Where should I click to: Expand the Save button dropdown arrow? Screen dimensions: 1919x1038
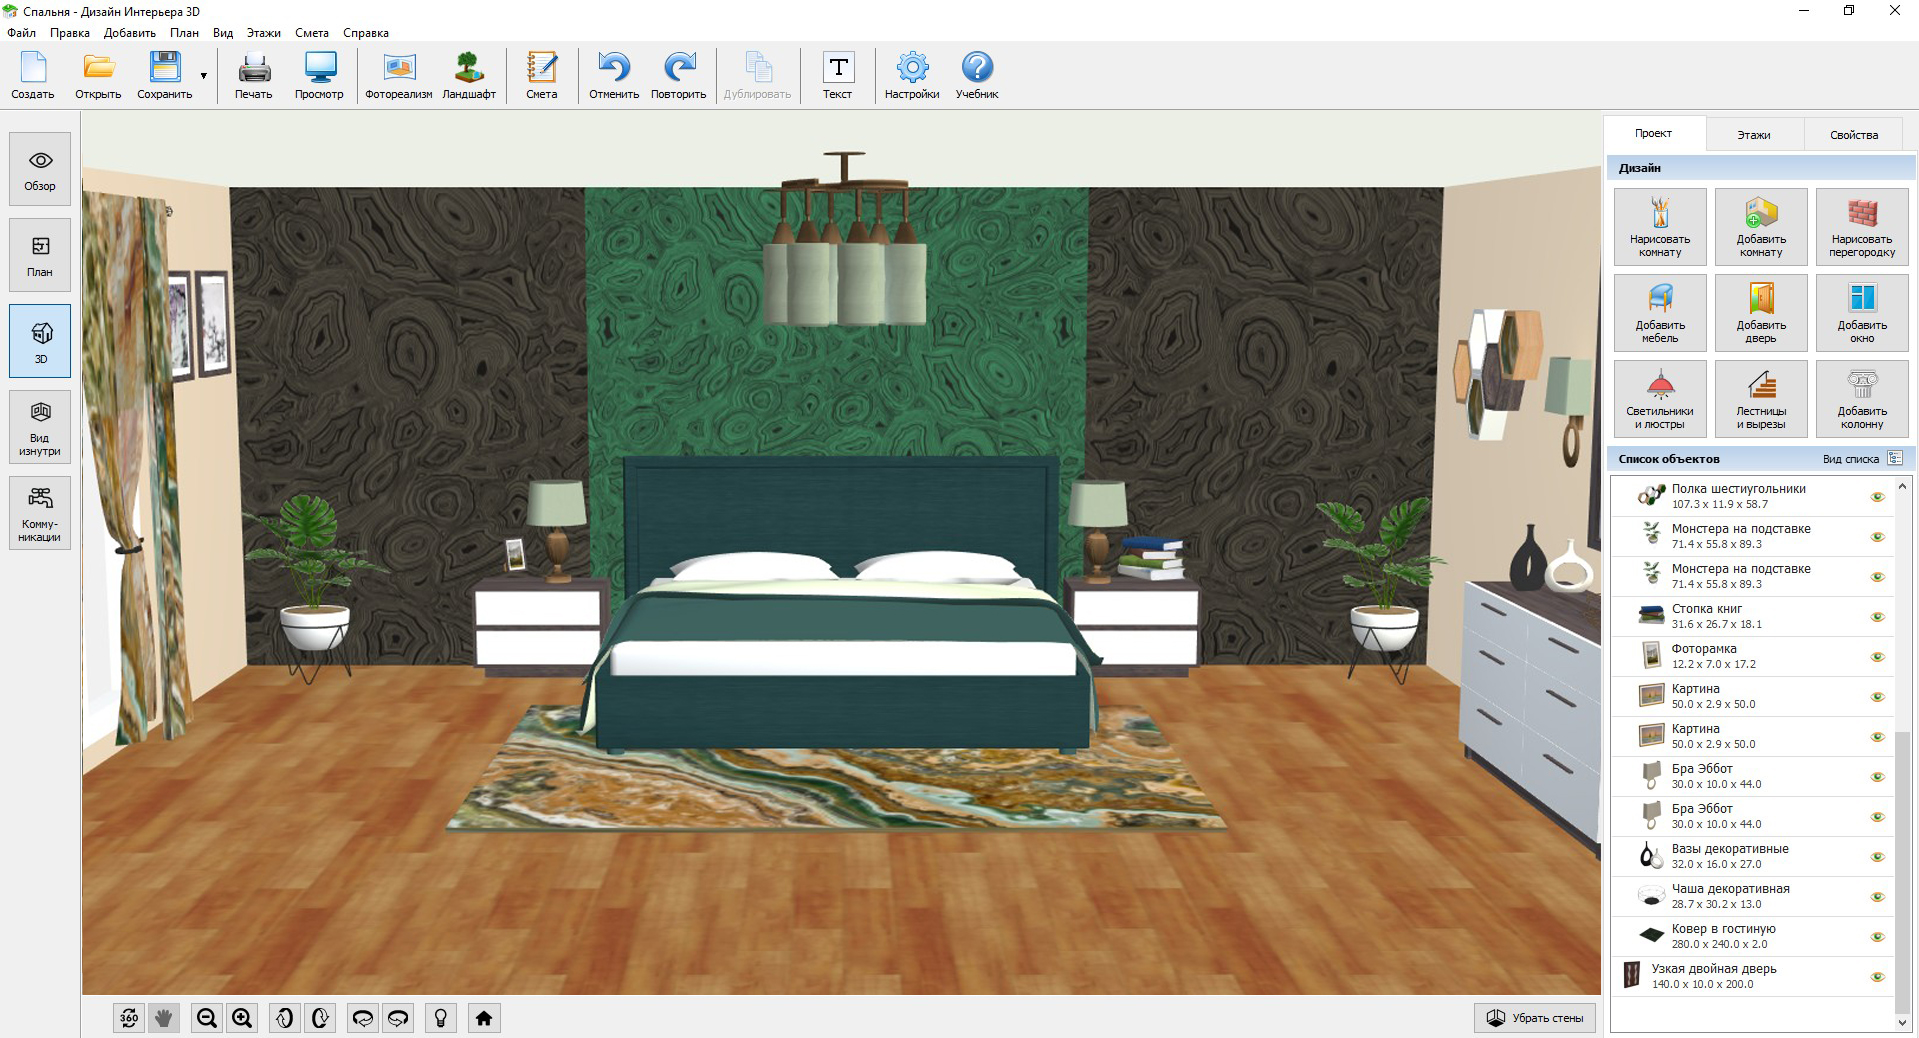click(x=204, y=76)
